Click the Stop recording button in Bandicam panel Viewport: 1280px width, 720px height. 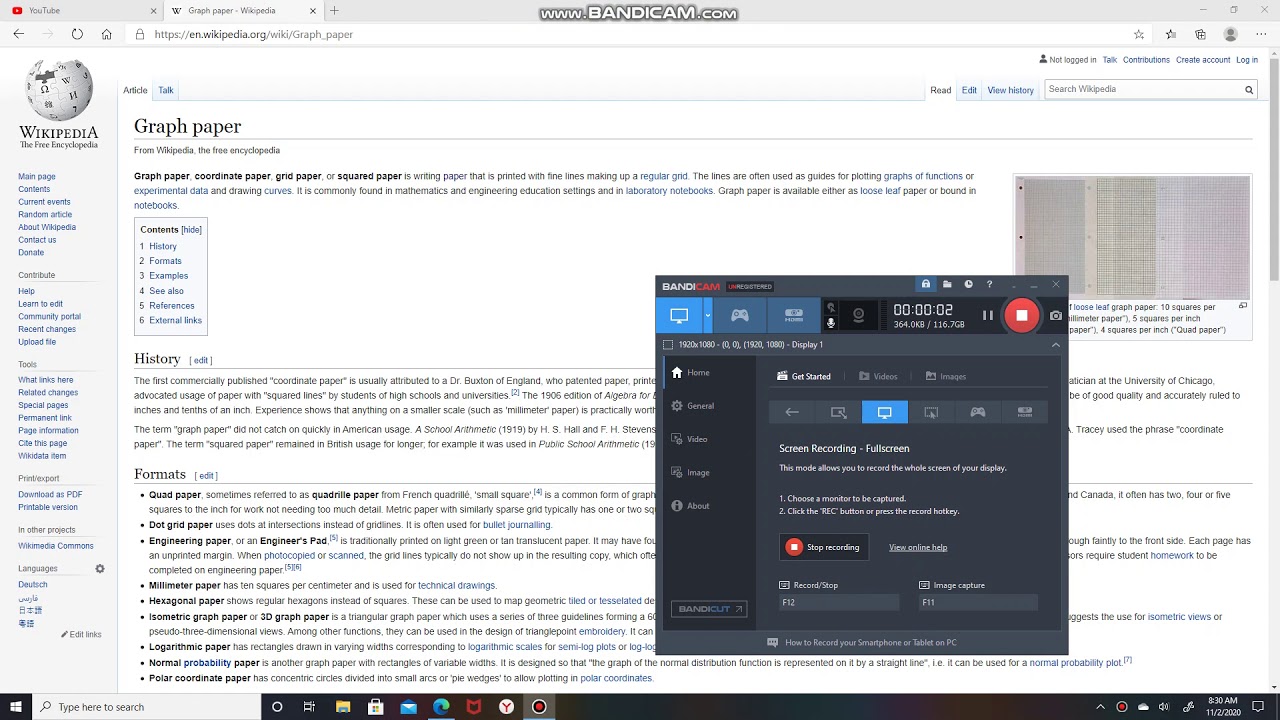824,547
